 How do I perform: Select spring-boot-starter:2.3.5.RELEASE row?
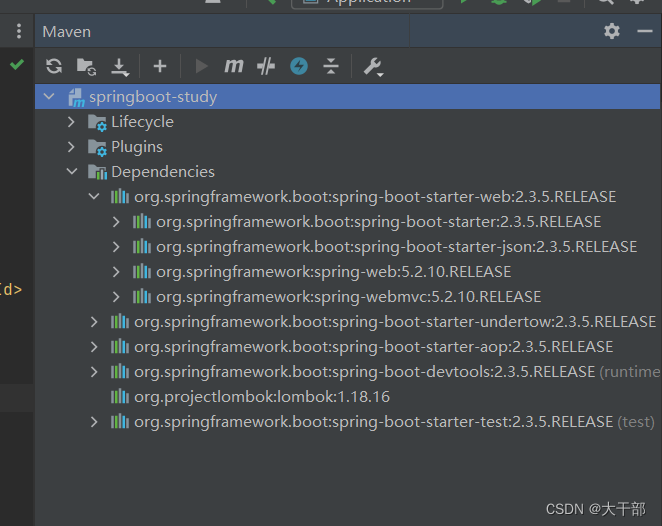point(347,222)
